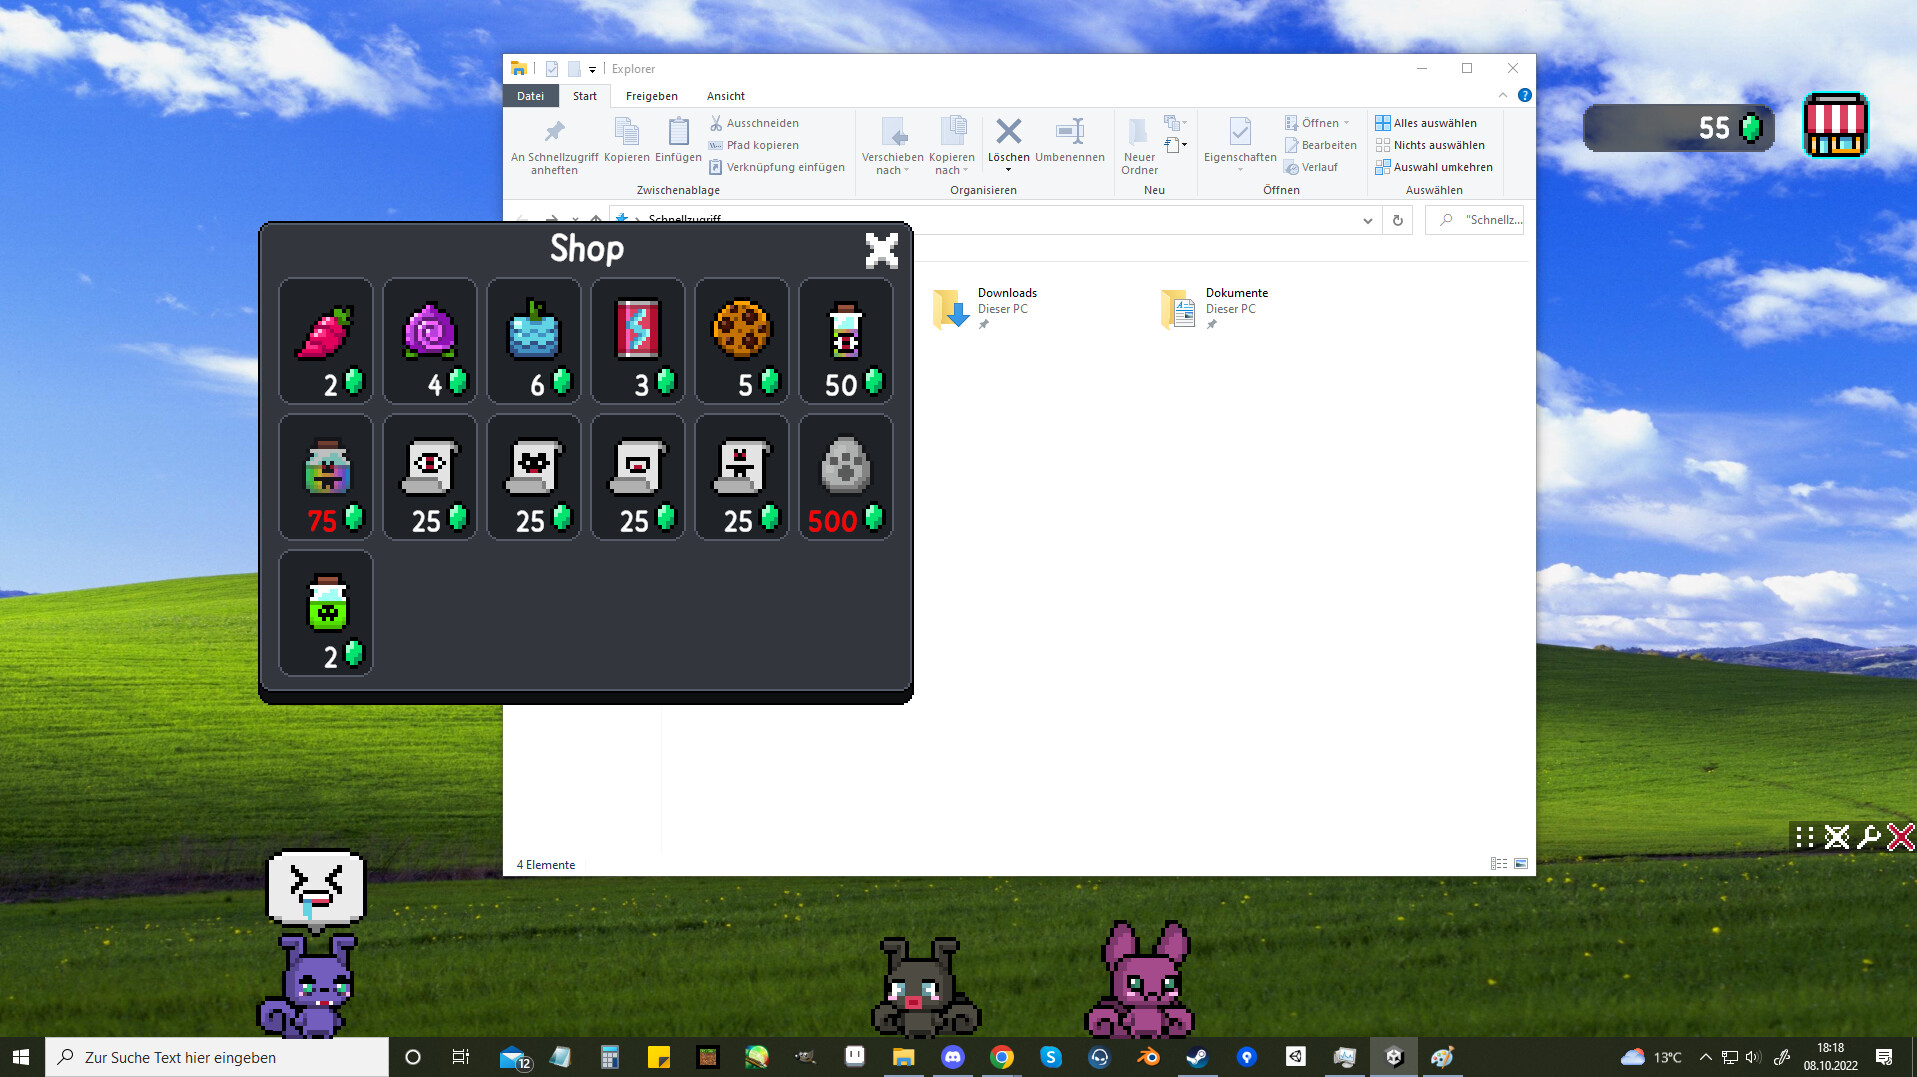Expand the Öffnen dropdown in the ribbon
The height and width of the screenshot is (1077, 1917).
pos(1344,122)
